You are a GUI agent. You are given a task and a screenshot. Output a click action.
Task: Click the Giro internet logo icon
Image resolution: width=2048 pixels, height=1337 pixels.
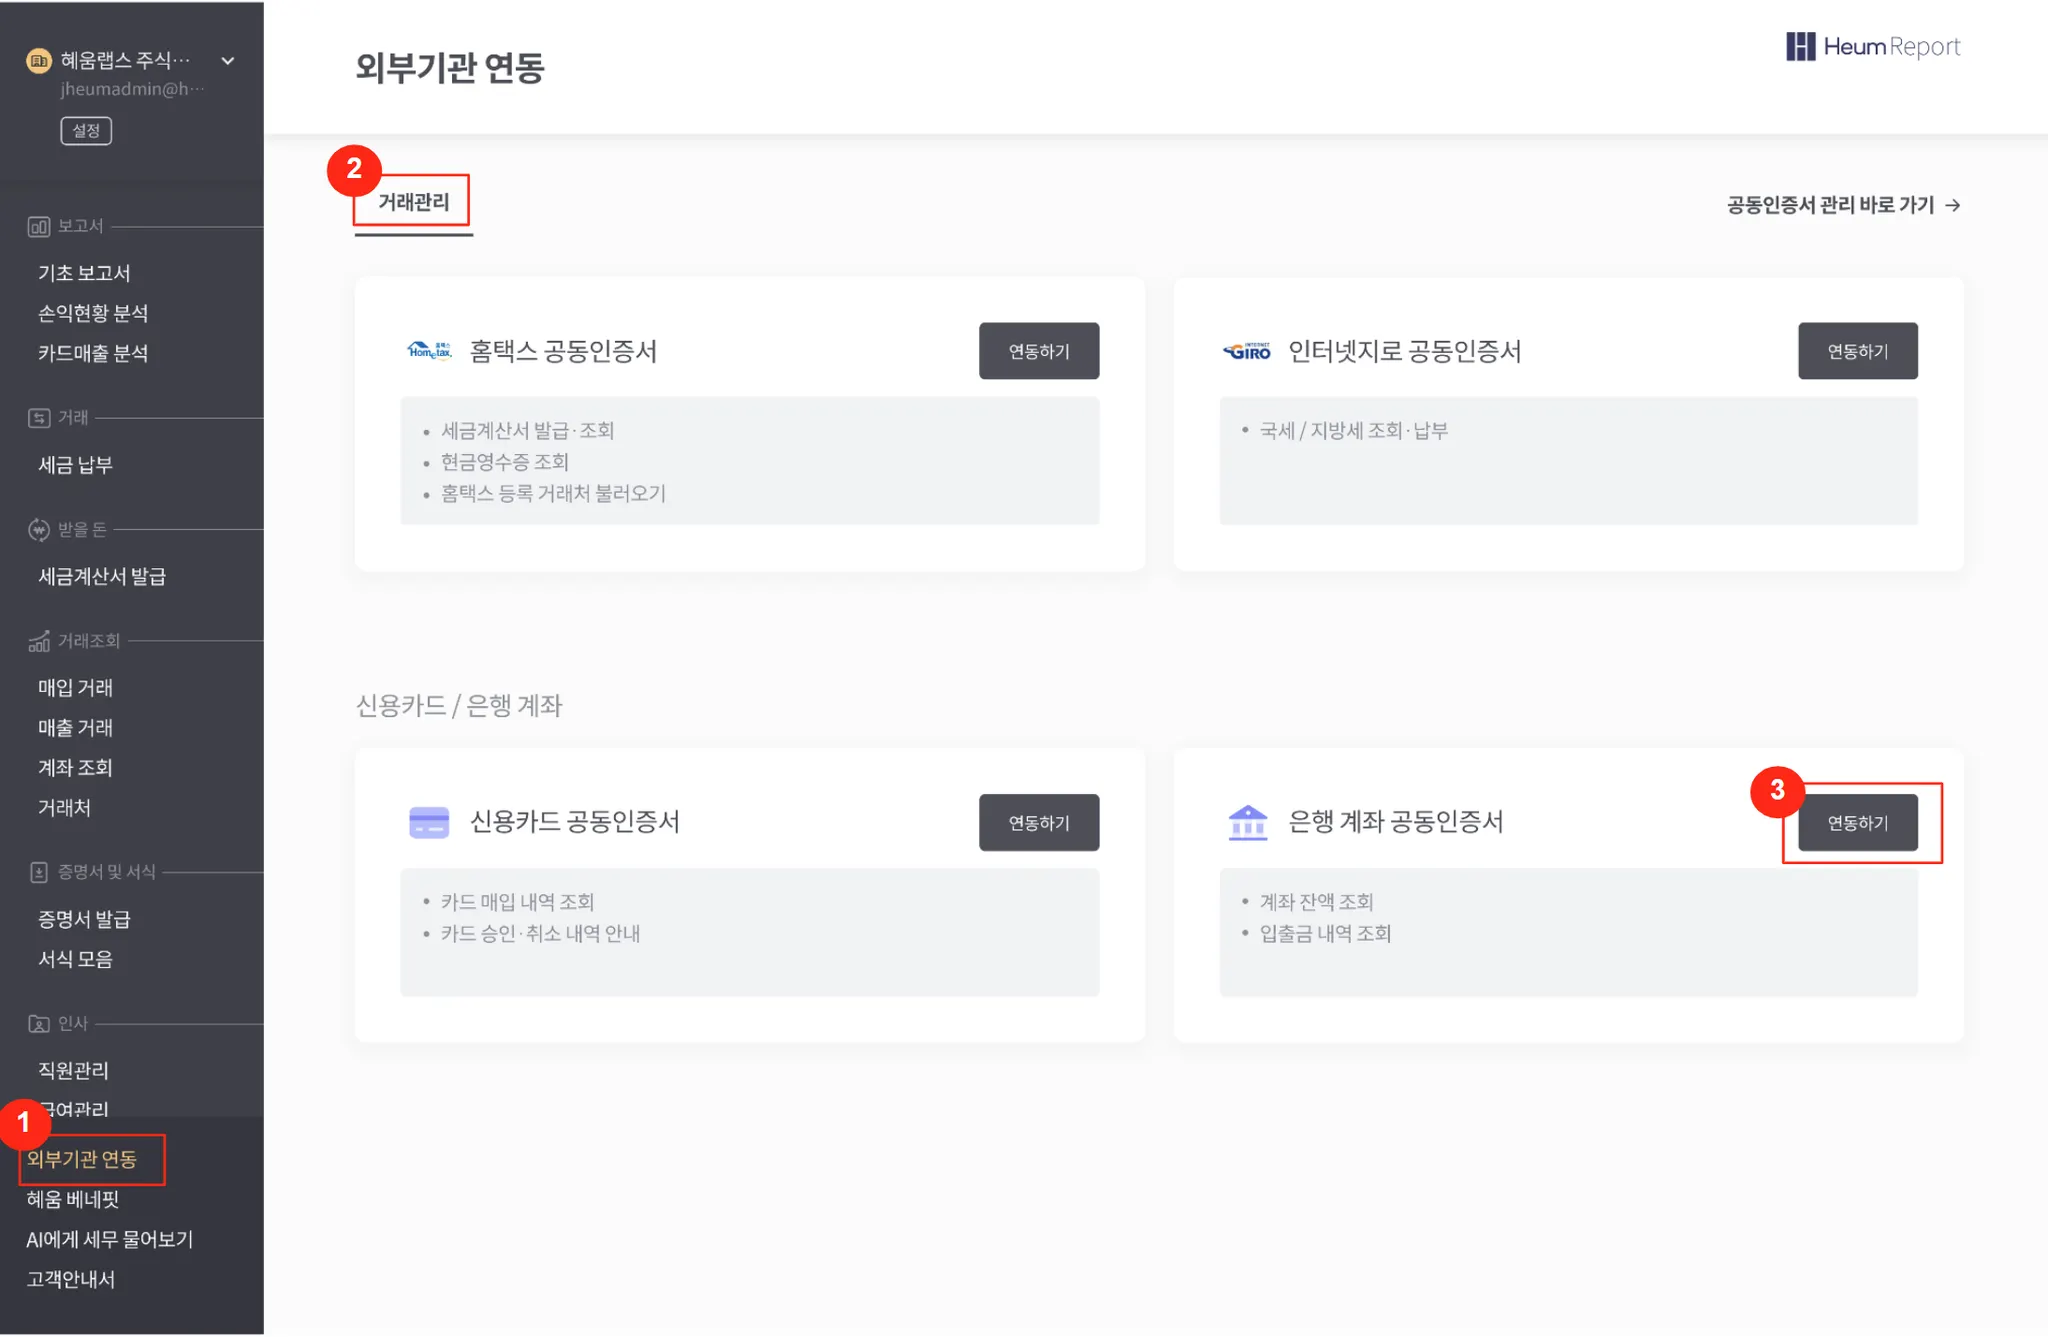tap(1247, 351)
